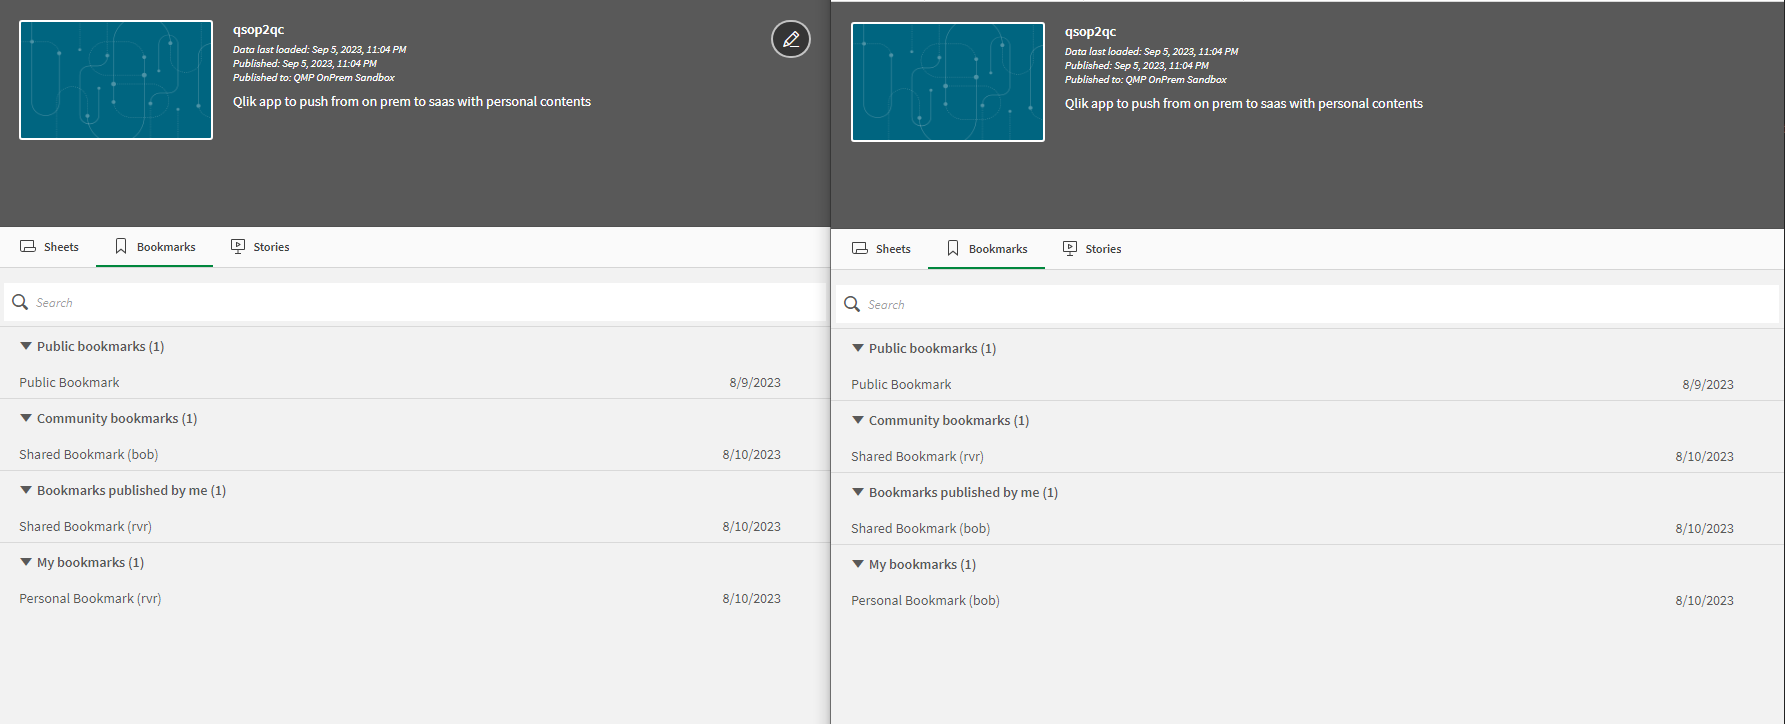
Task: Click the search magnifier icon in left window
Action: tap(20, 302)
